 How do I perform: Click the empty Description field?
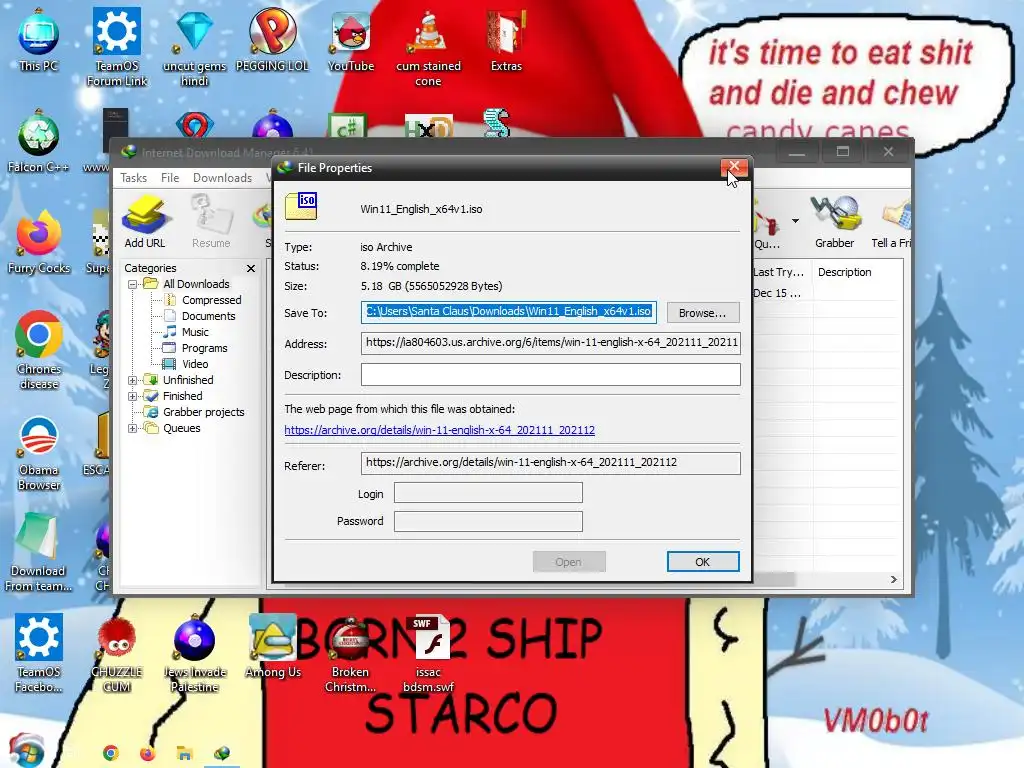tap(551, 374)
